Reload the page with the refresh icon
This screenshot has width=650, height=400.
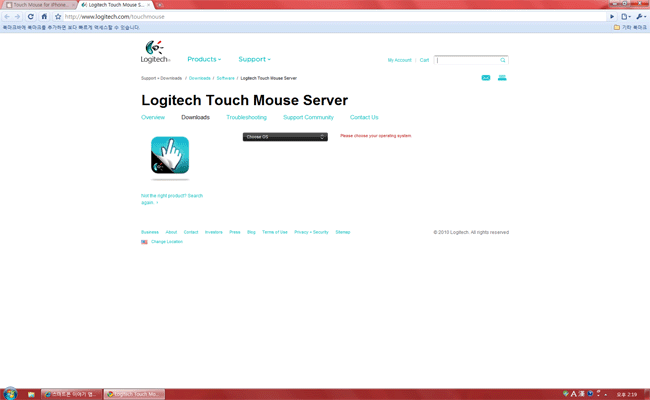pos(31,17)
